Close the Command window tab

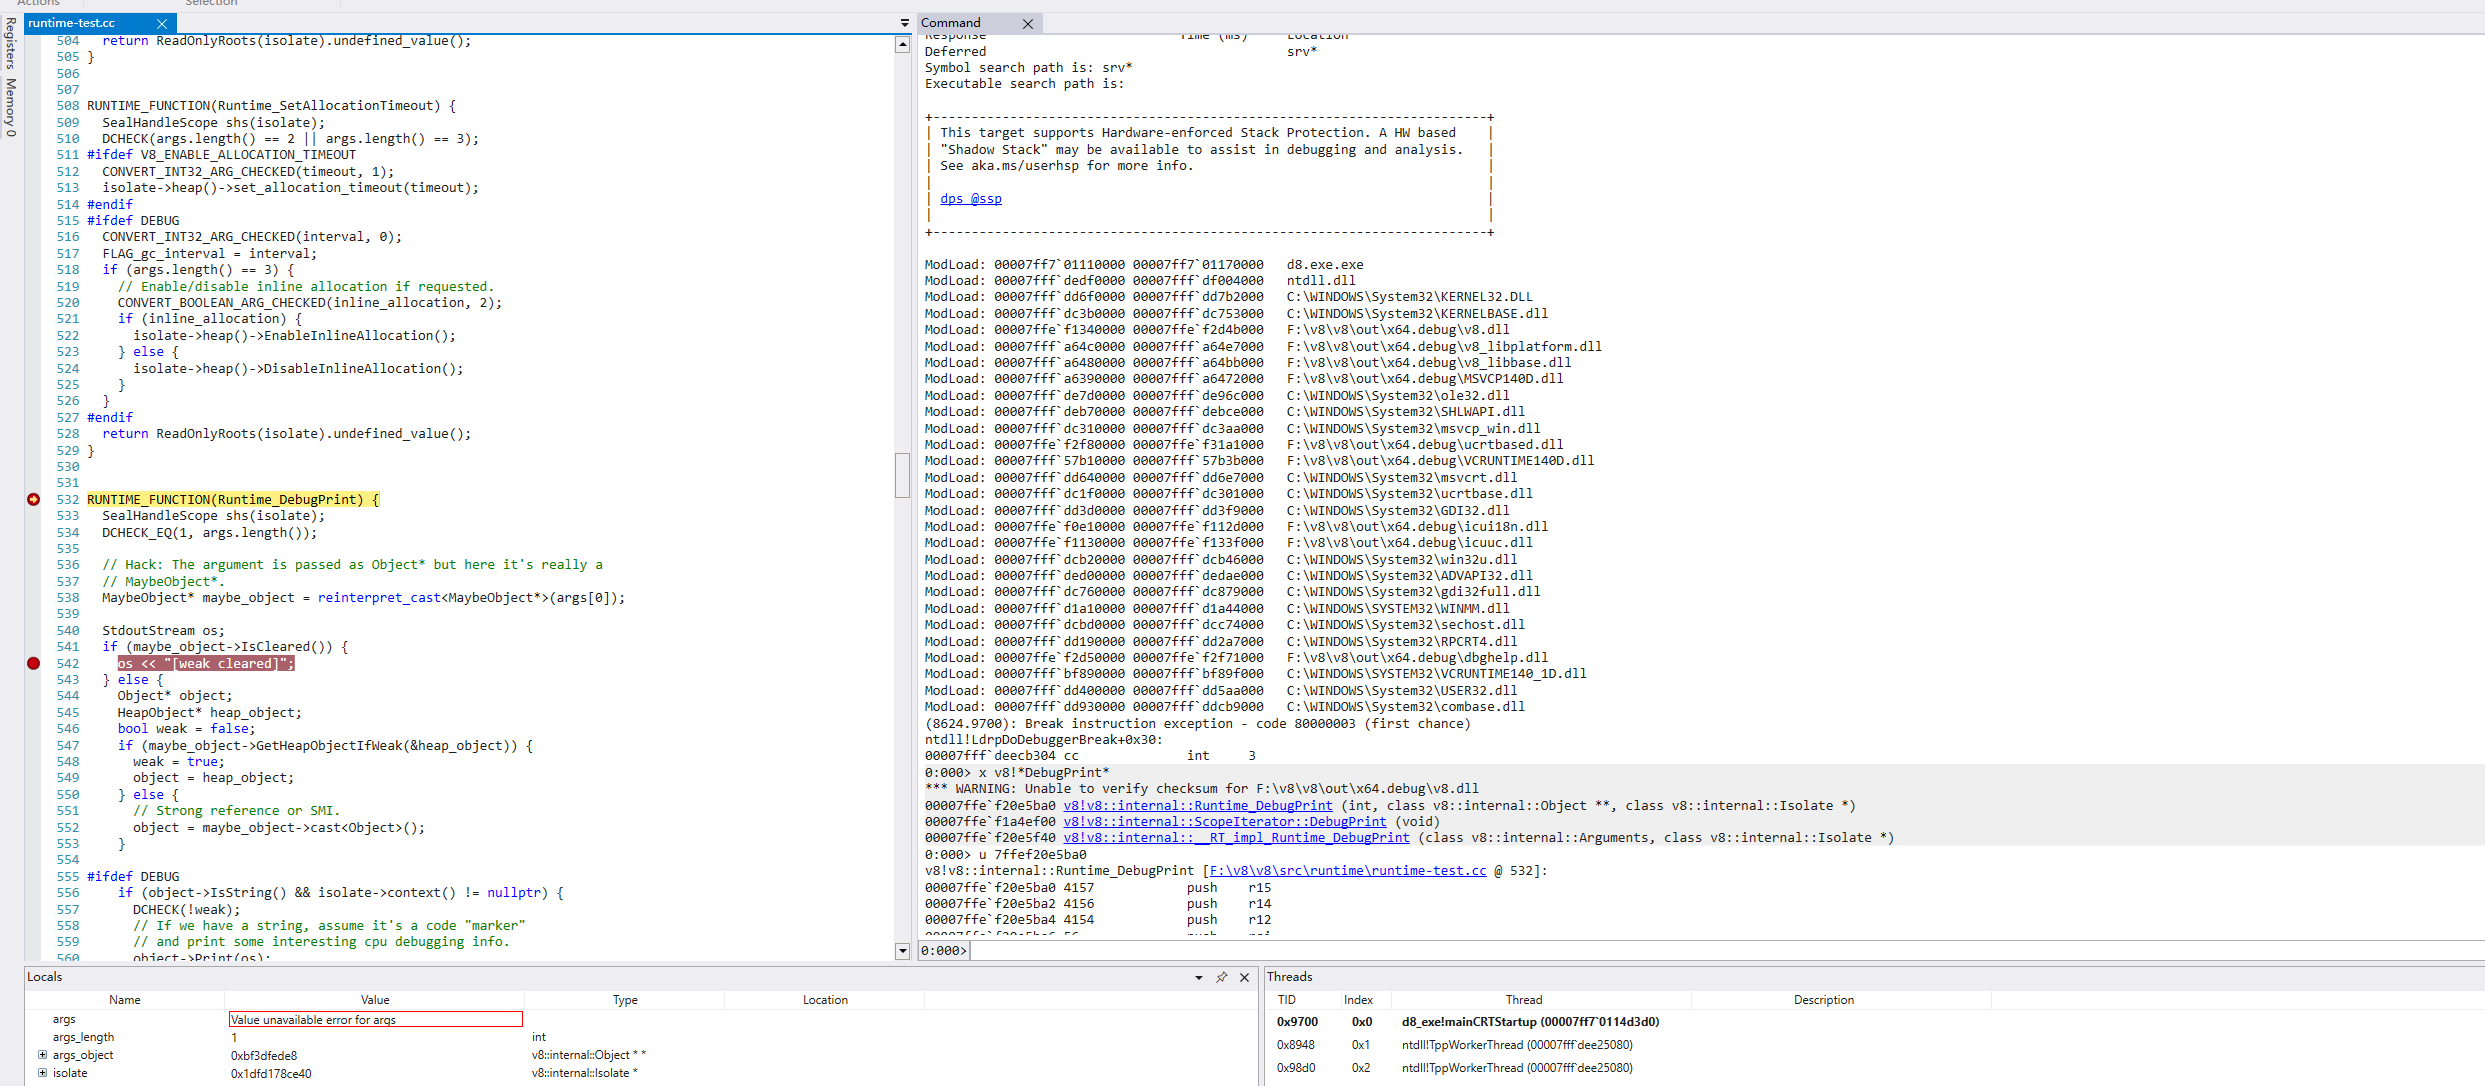click(x=1027, y=23)
